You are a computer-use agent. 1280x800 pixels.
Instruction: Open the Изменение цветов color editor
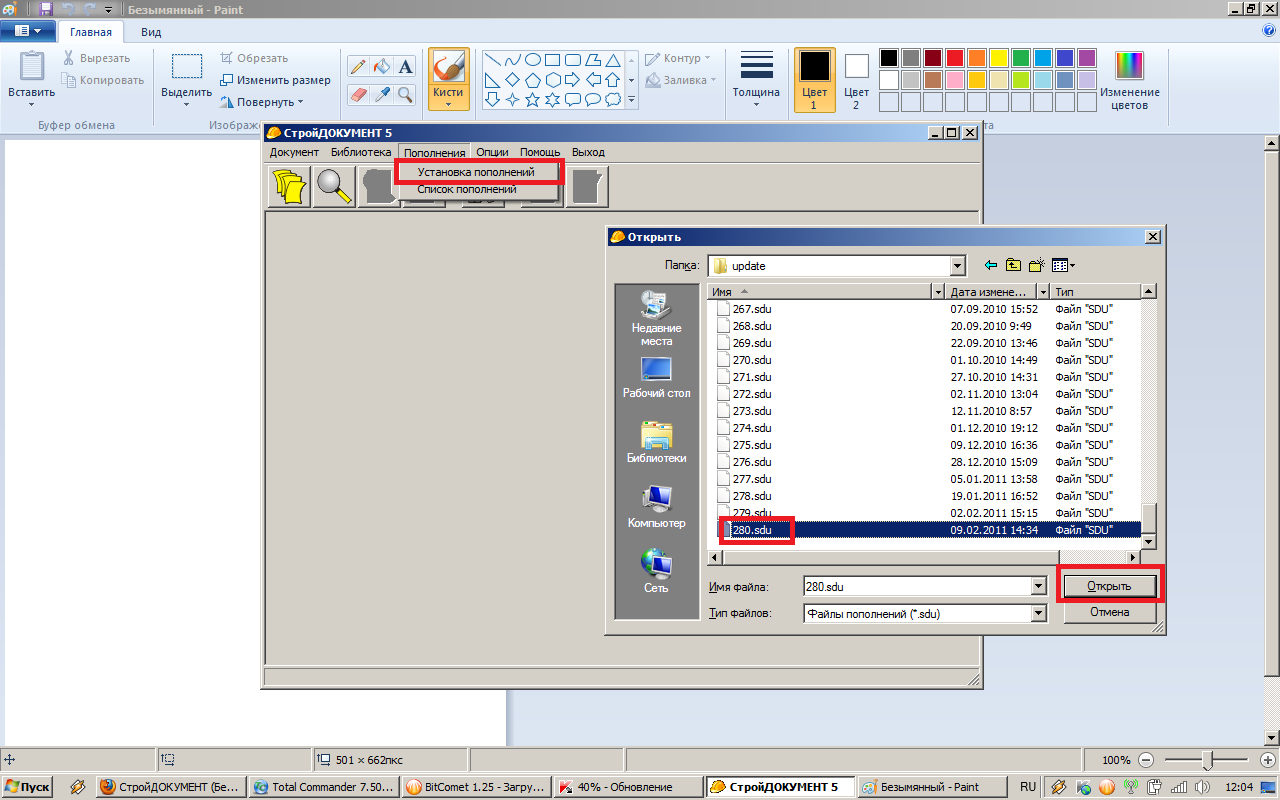1130,79
